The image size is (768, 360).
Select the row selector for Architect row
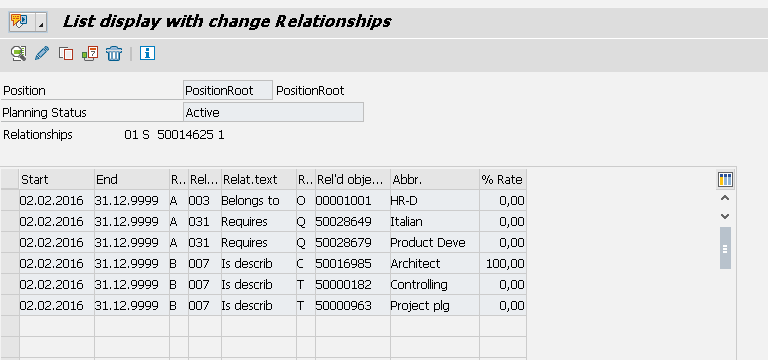10,264
